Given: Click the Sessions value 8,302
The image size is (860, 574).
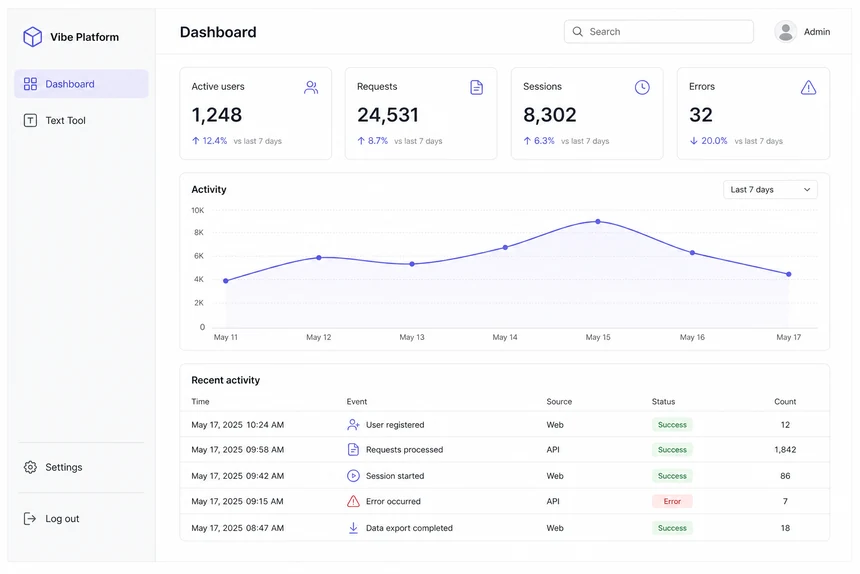Looking at the screenshot, I should 550,115.
